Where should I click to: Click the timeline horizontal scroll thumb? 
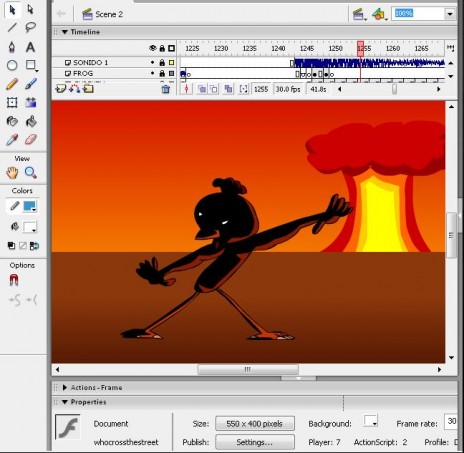[394, 89]
